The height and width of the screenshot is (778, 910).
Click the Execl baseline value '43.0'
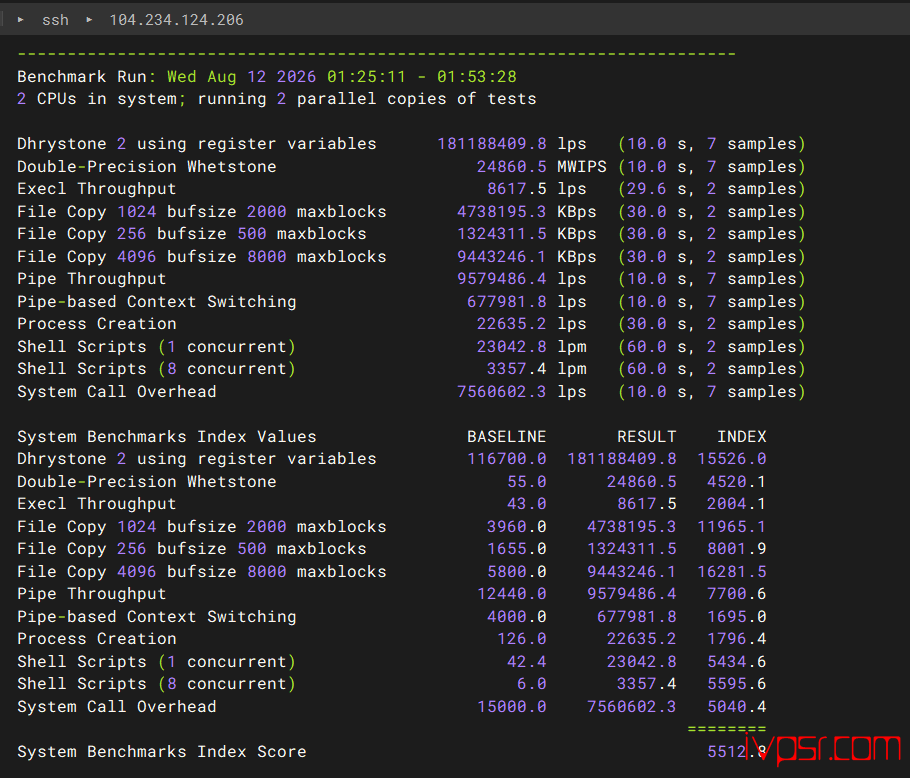pos(527,504)
